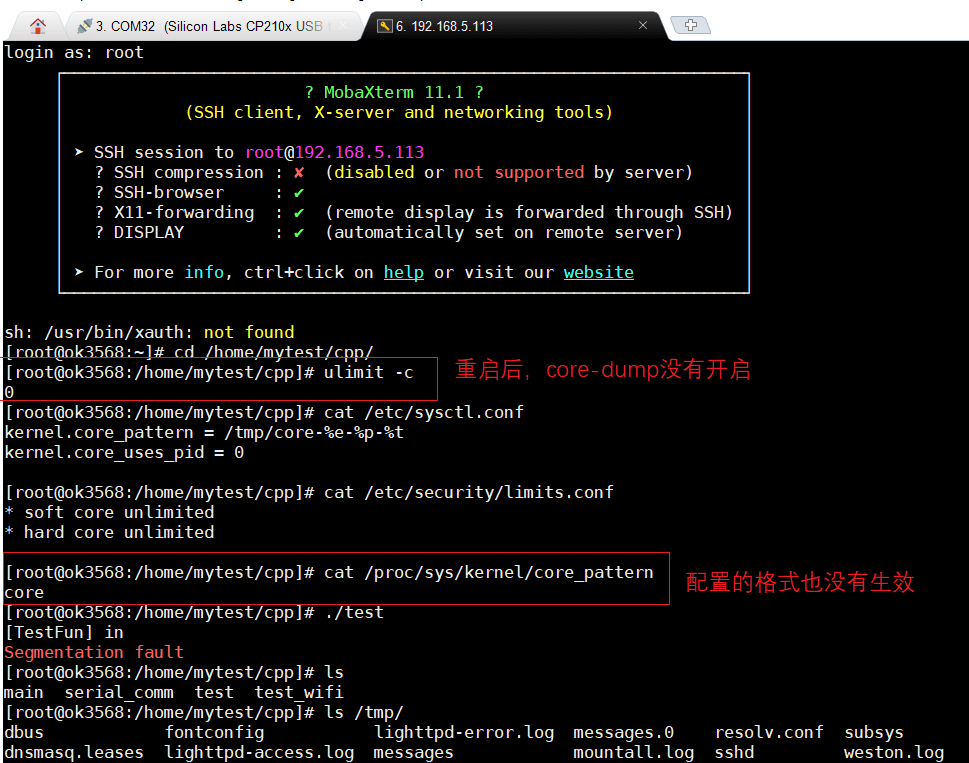Switch to the COM32 Silicon Labs tab
The width and height of the screenshot is (969, 763).
[213, 26]
